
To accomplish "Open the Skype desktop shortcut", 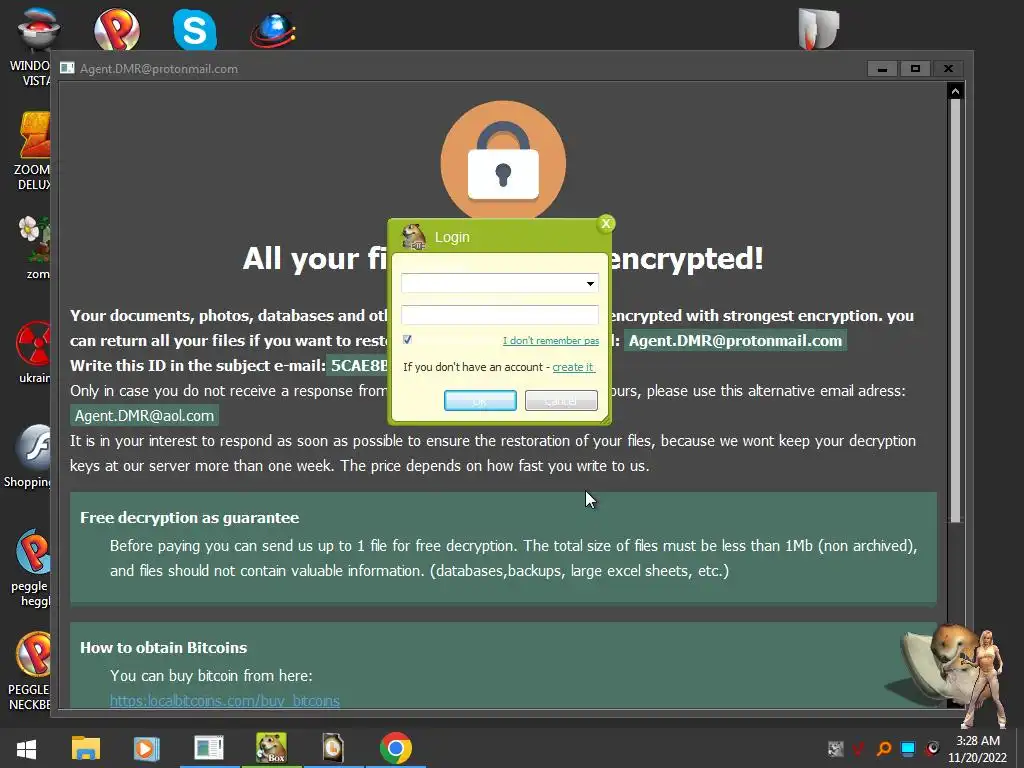I will coord(195,29).
